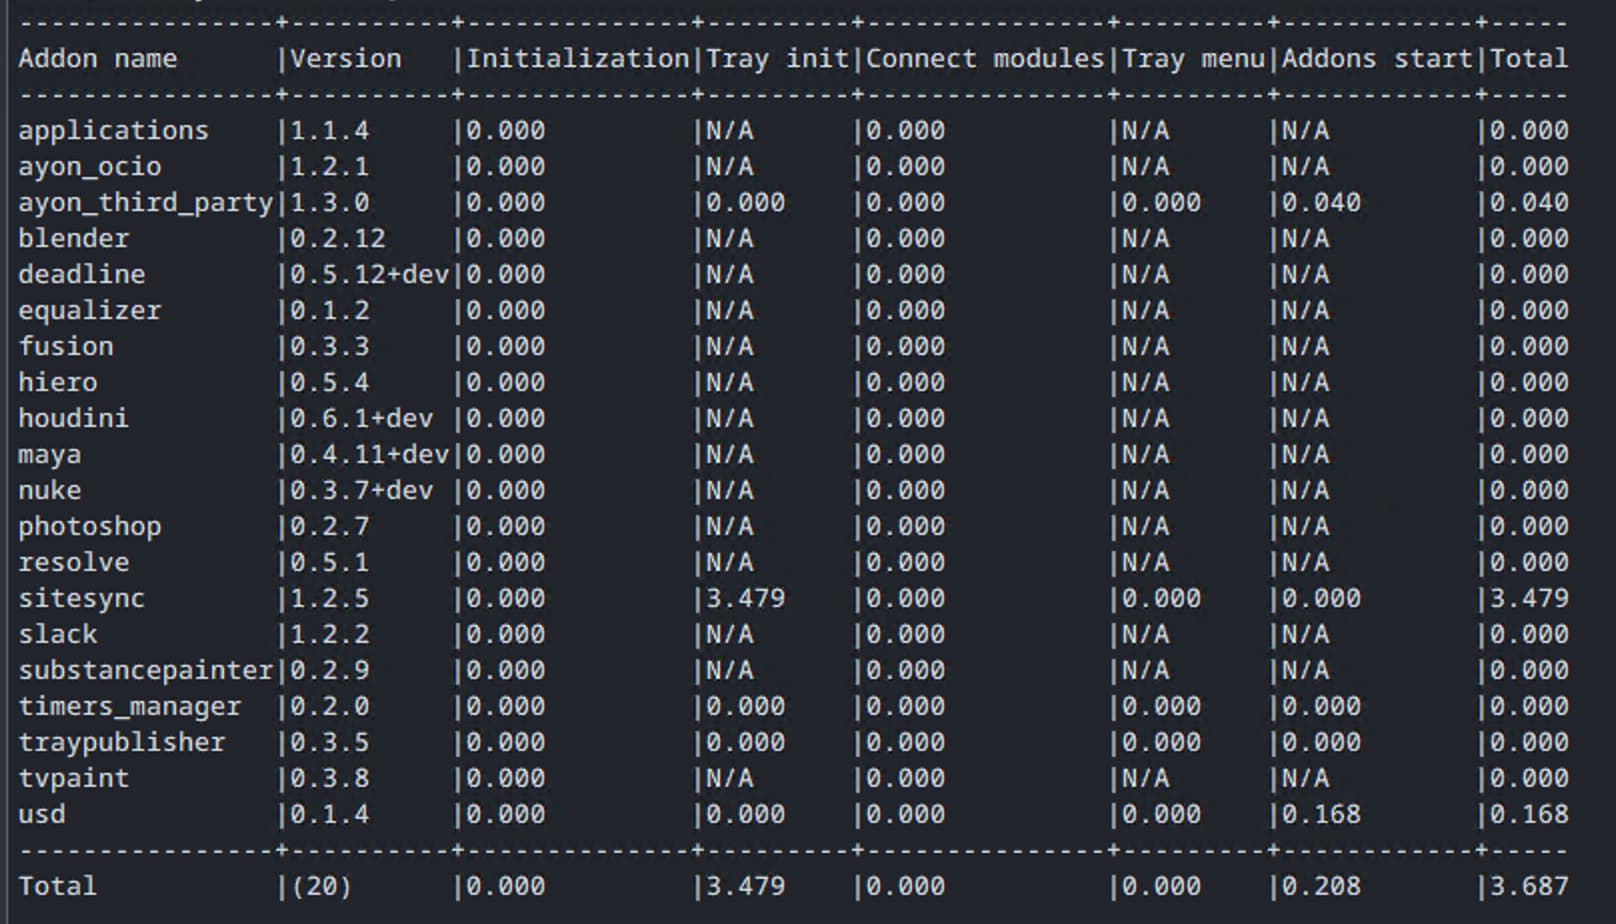Viewport: 1616px width, 924px height.
Task: Click the 'slack' addon name
Action: tap(58, 635)
